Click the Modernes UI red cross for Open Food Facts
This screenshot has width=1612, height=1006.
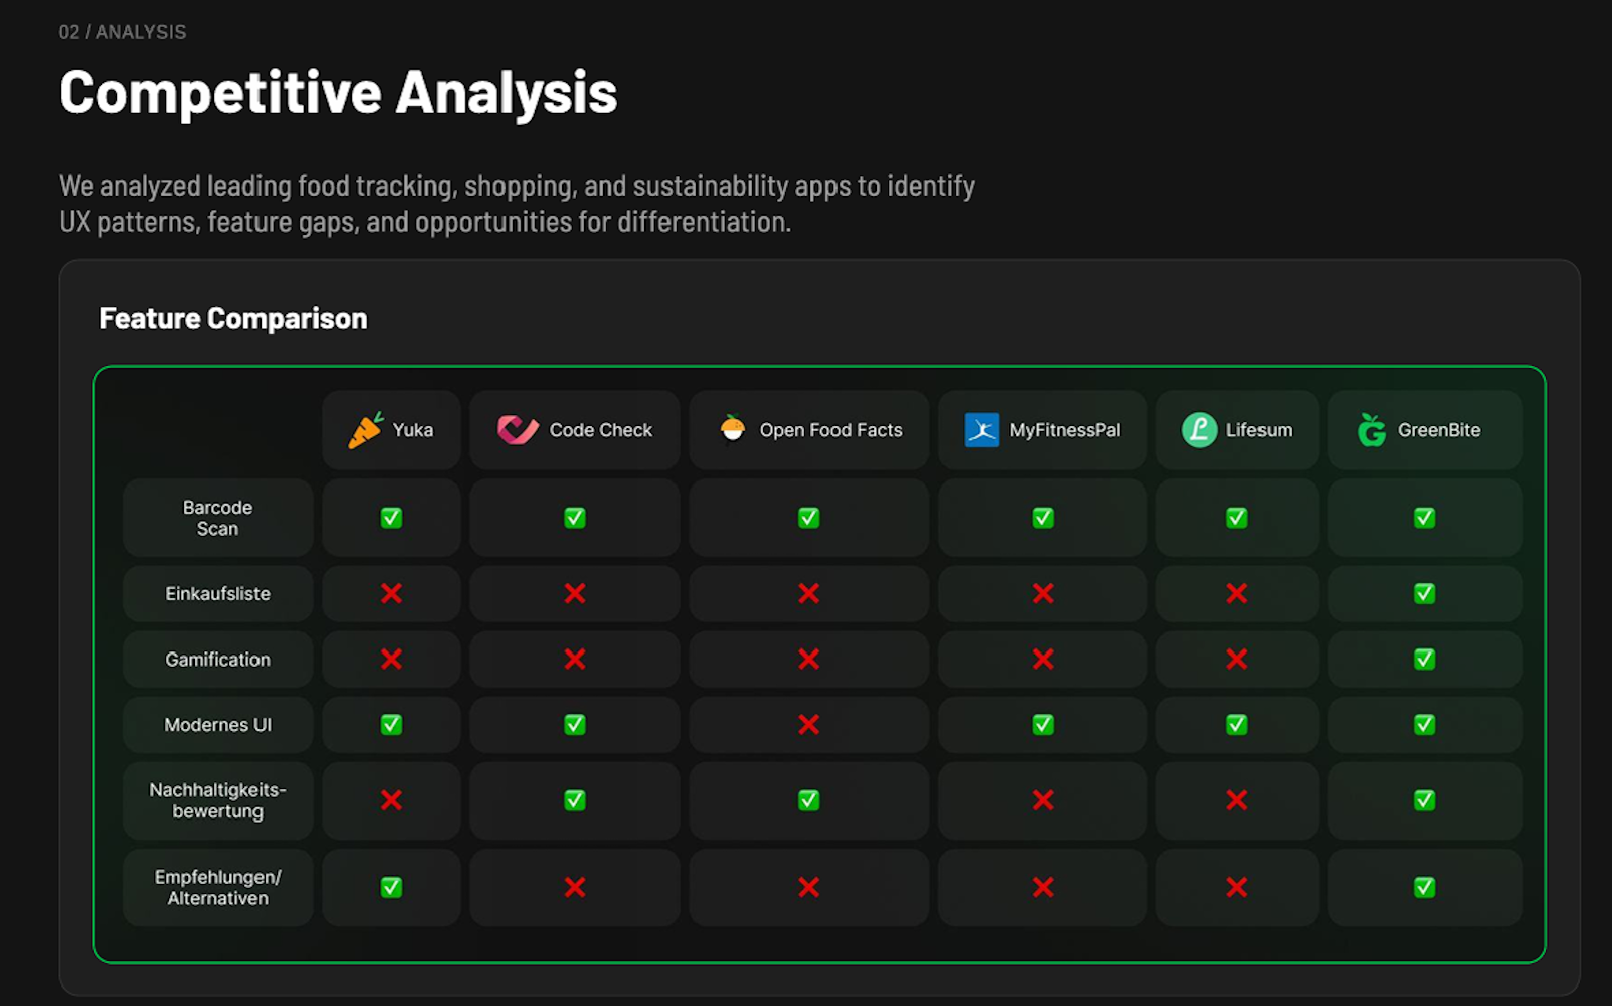(x=809, y=725)
